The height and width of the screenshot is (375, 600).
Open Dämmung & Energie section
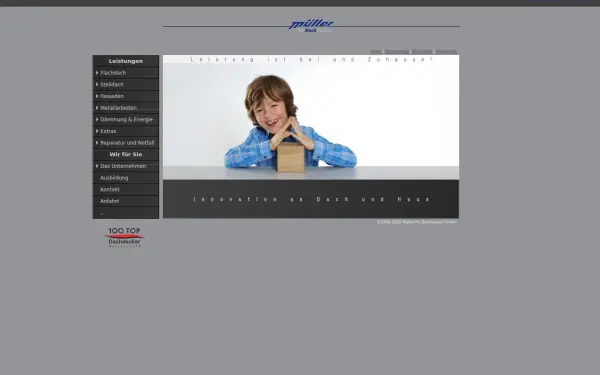pos(126,119)
